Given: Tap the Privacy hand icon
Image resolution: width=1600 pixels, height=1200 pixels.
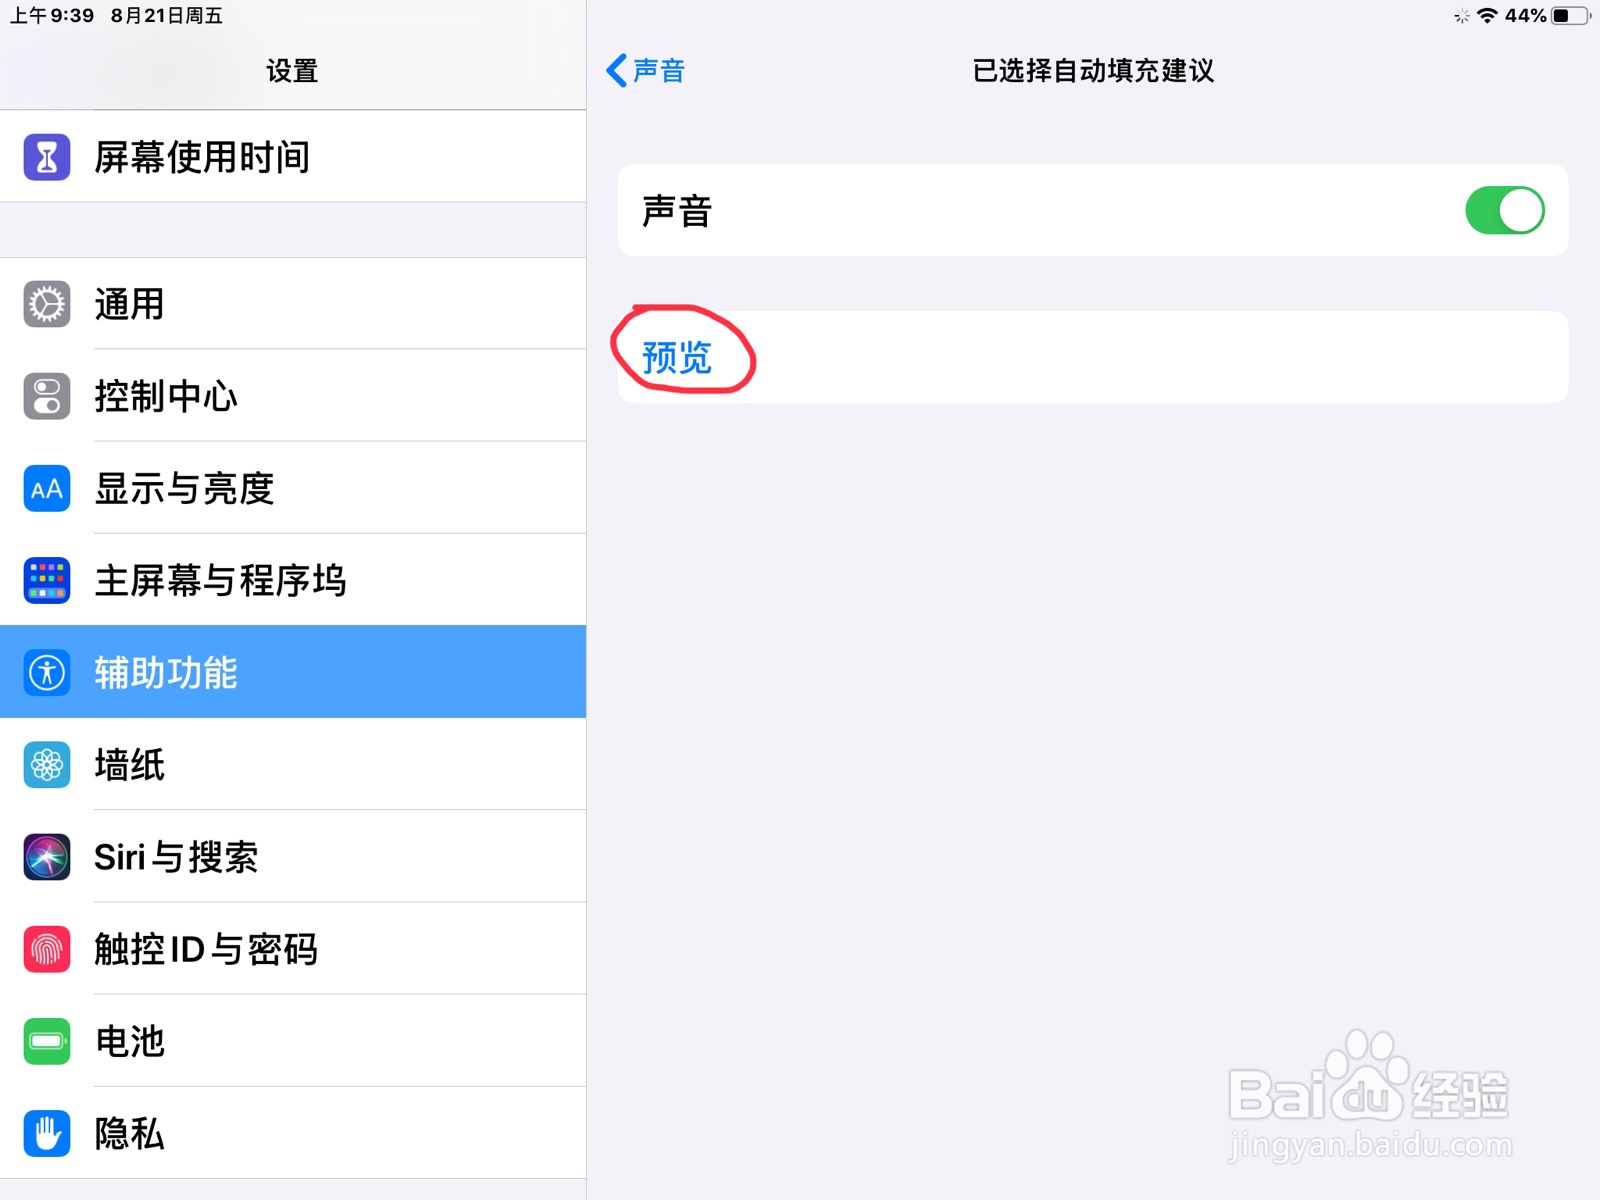Looking at the screenshot, I should (x=47, y=1133).
